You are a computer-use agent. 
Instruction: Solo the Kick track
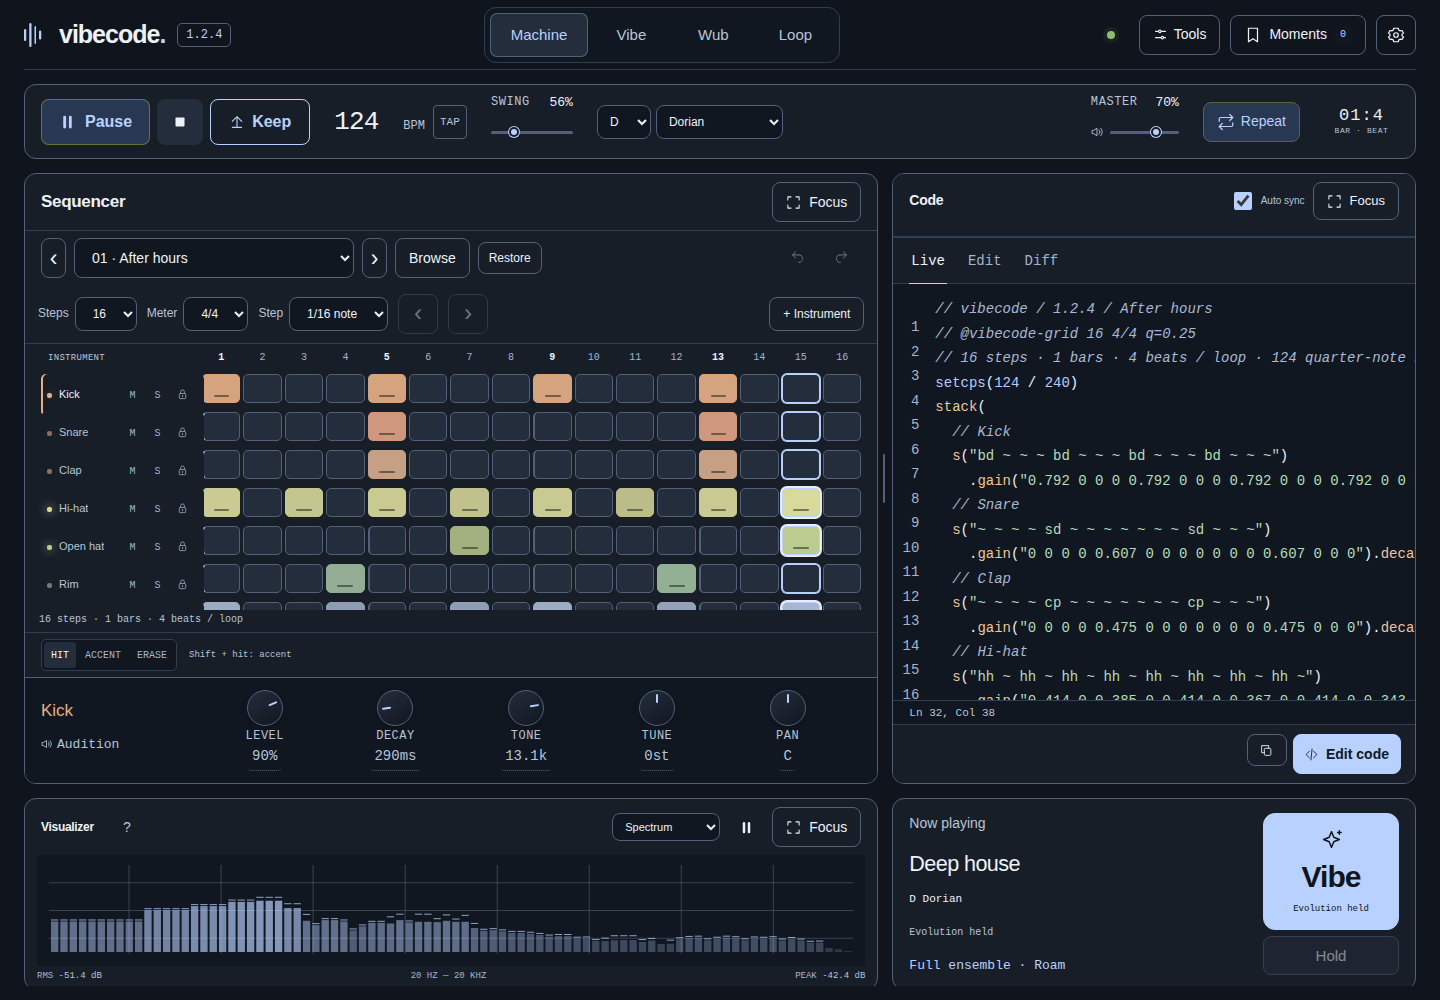tap(157, 395)
